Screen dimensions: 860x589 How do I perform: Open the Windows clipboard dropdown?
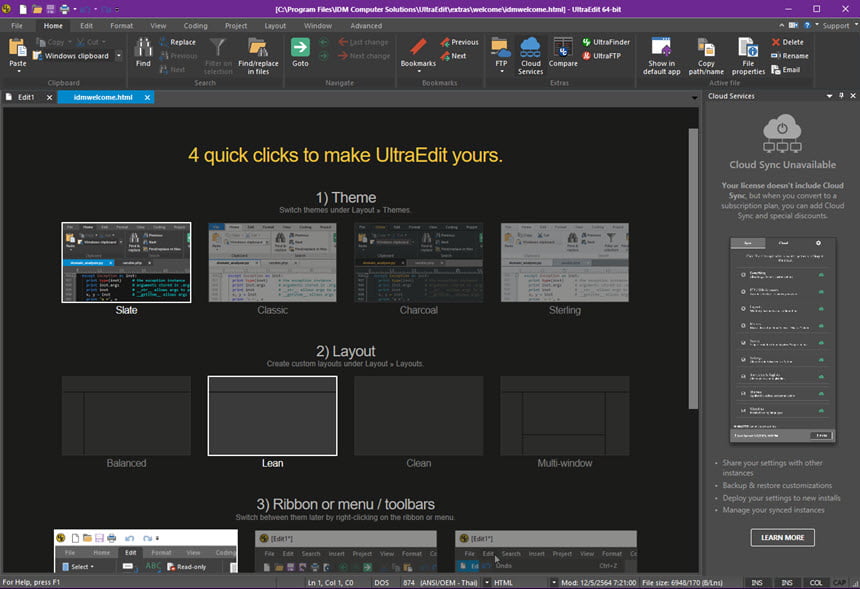(x=119, y=55)
